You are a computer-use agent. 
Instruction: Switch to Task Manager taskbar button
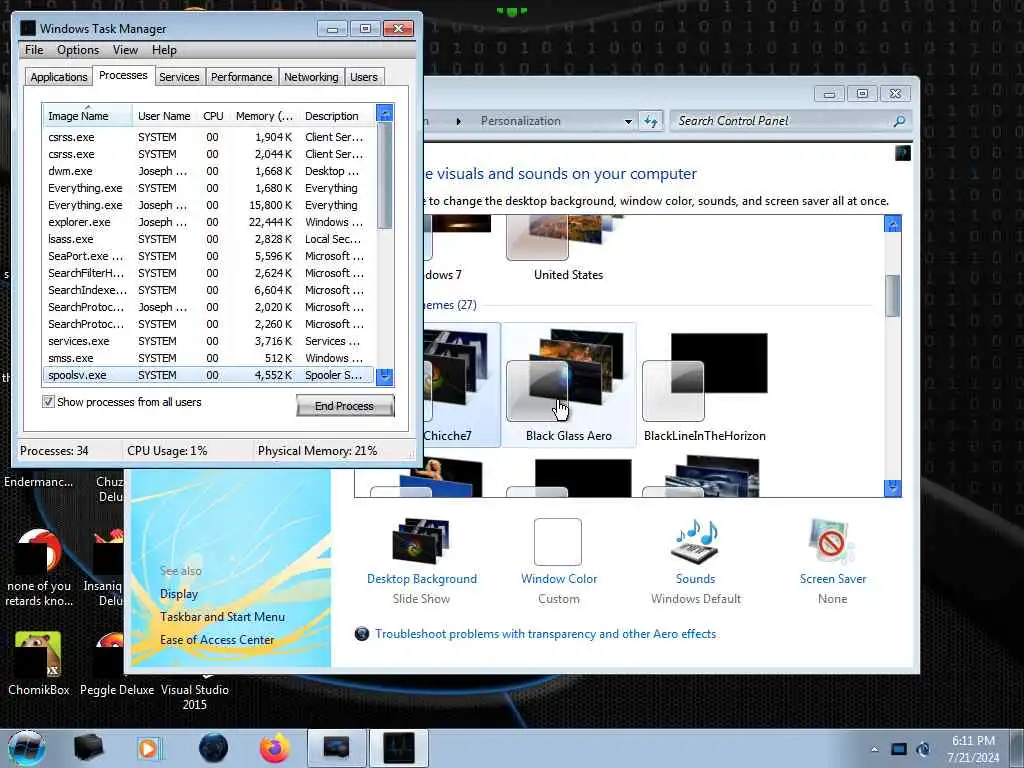click(399, 748)
